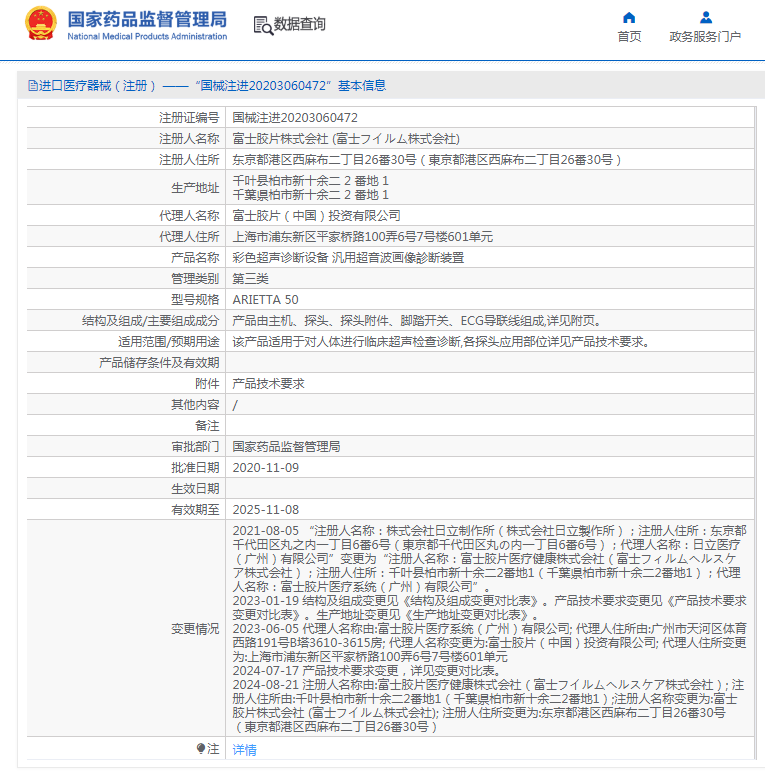Click the 变更情况 row label
This screenshot has height=776, width=765.
195,629
